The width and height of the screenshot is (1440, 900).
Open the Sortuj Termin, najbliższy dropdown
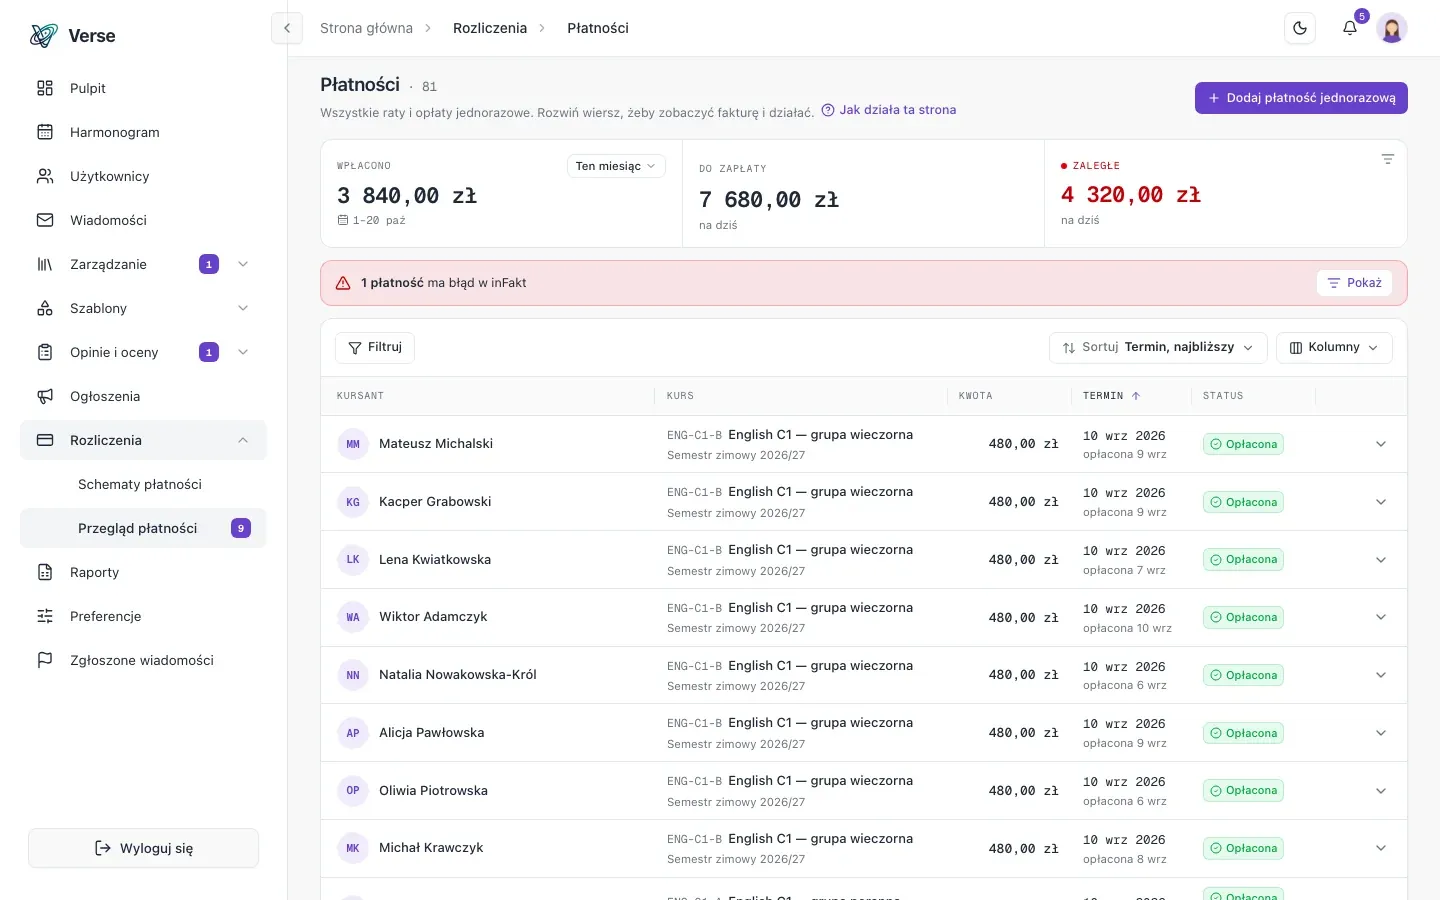coord(1158,347)
